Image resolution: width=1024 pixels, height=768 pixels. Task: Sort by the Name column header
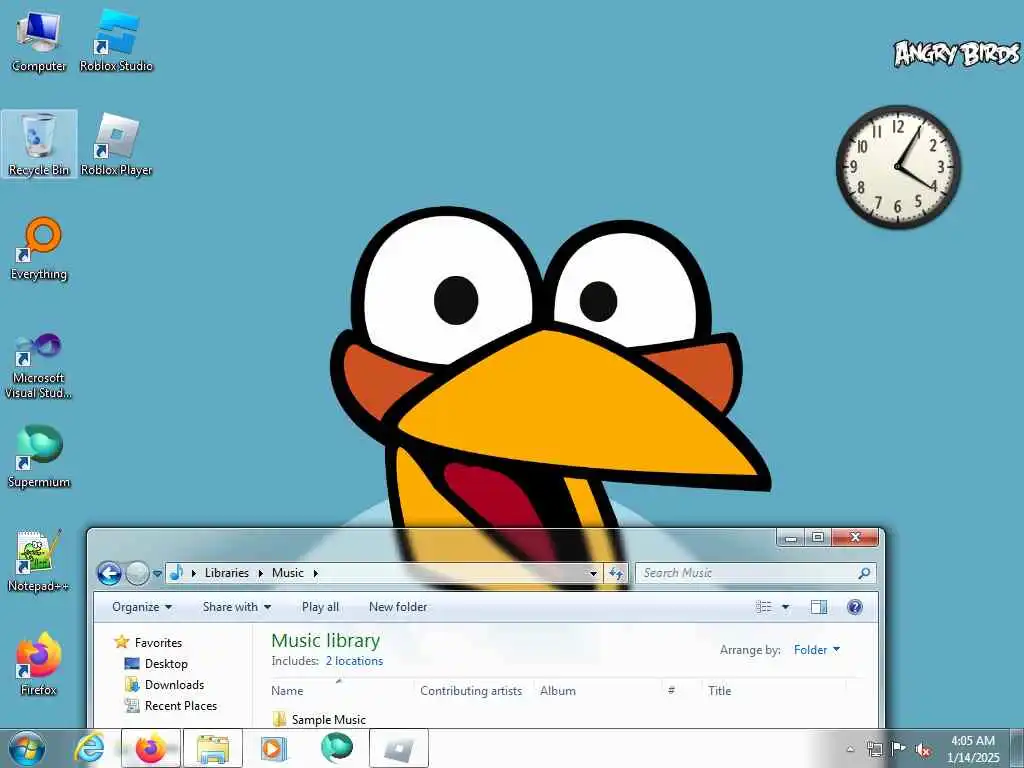(x=342, y=690)
